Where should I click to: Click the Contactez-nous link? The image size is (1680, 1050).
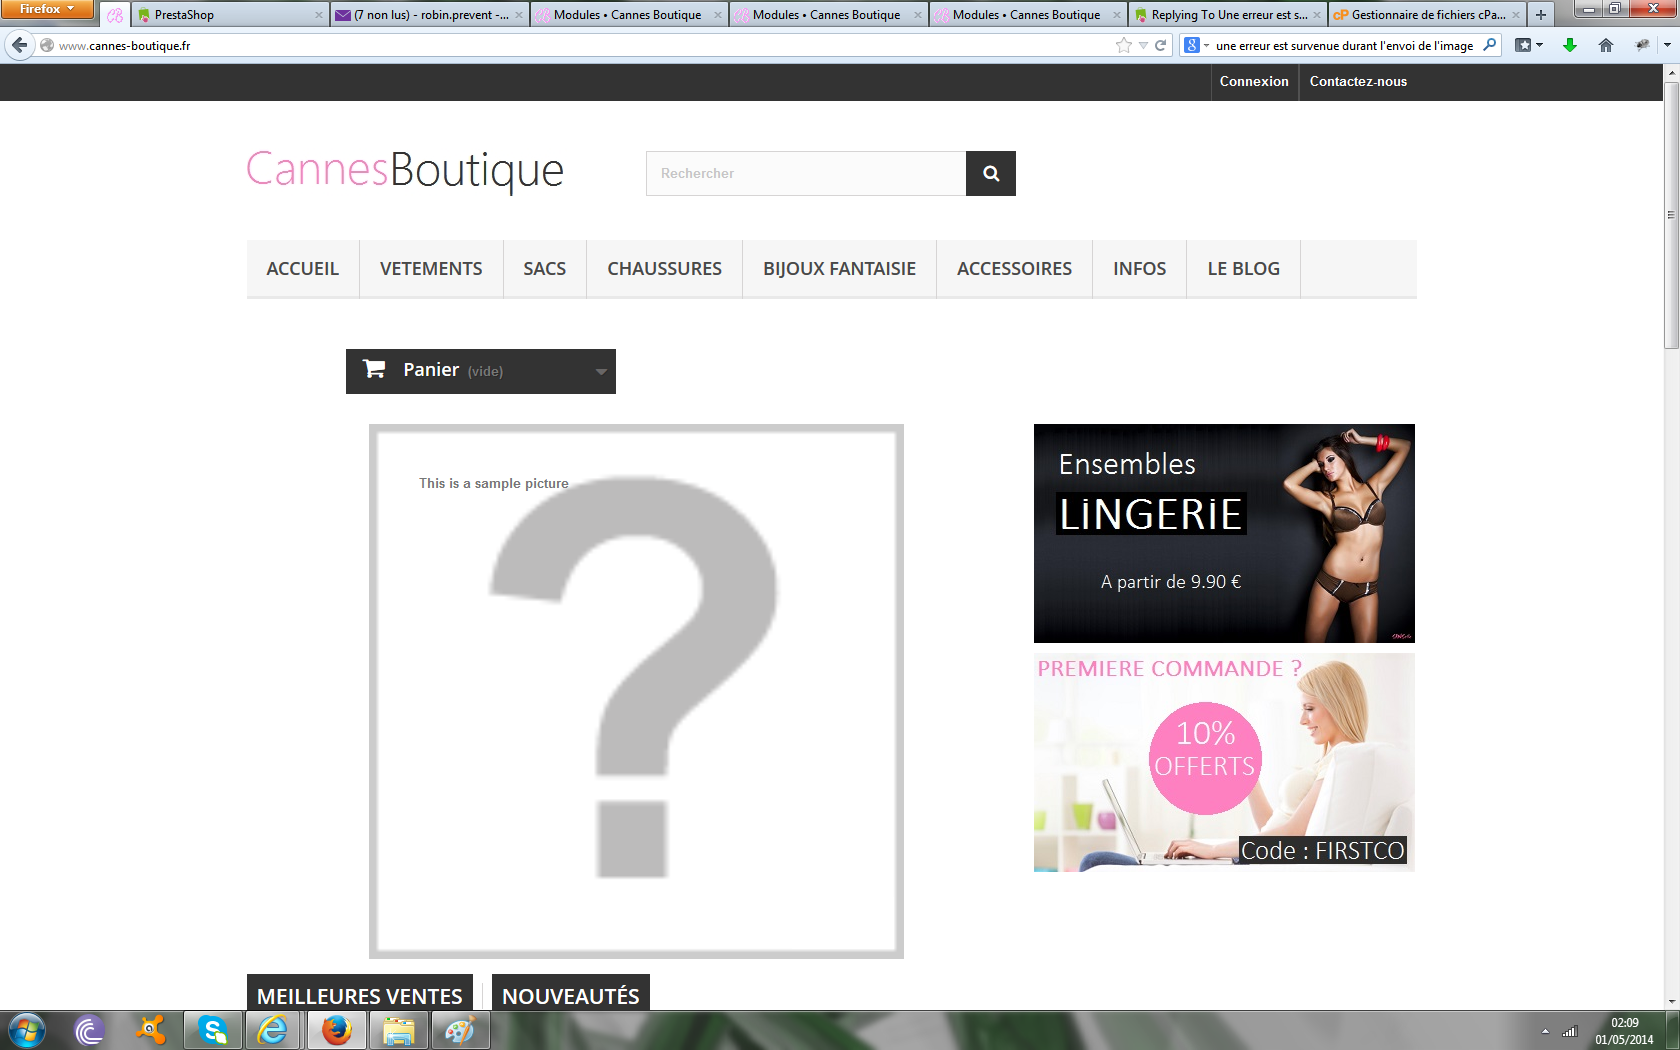click(x=1358, y=82)
